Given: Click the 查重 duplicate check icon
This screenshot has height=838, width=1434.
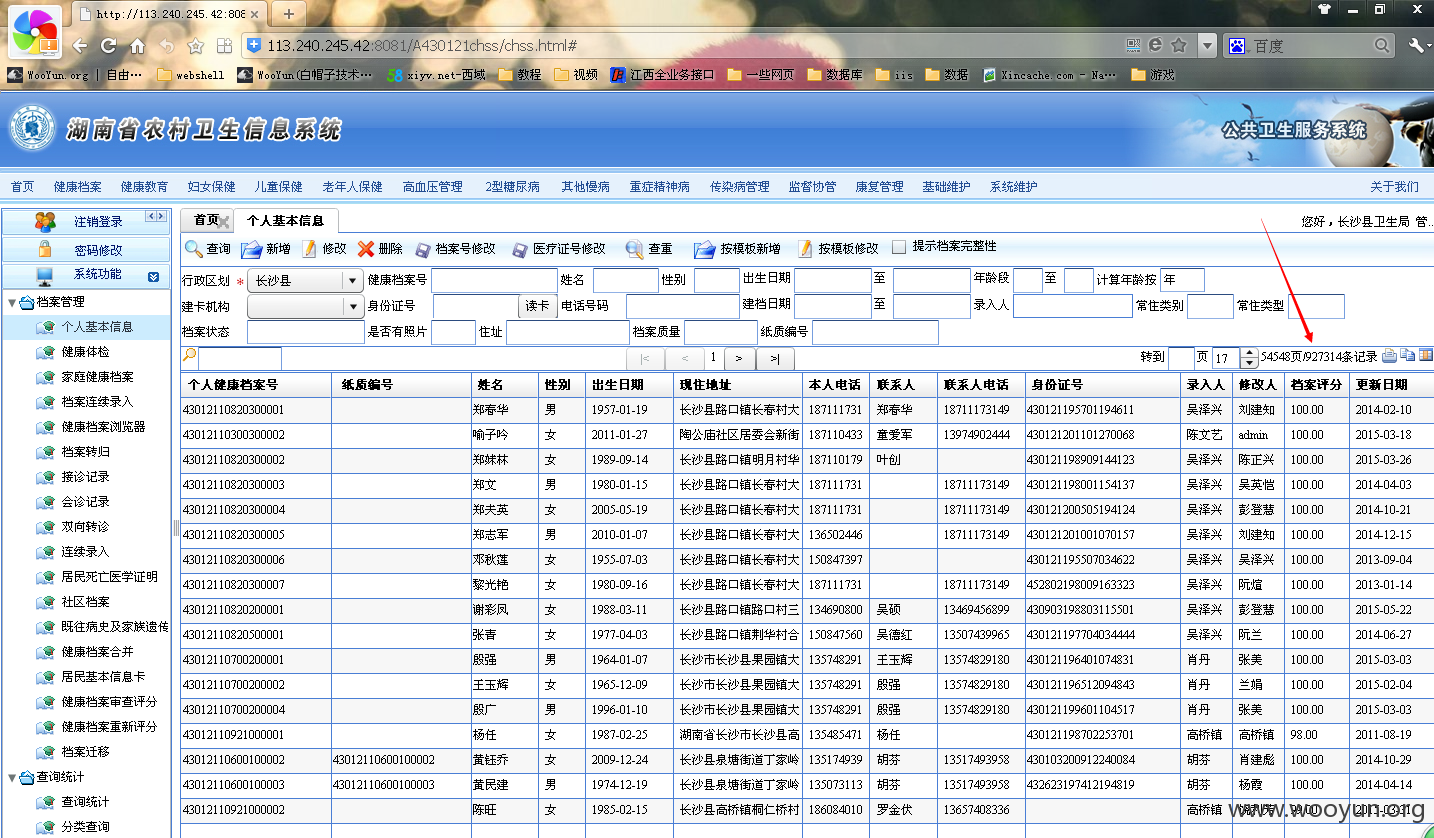Looking at the screenshot, I should [x=634, y=249].
